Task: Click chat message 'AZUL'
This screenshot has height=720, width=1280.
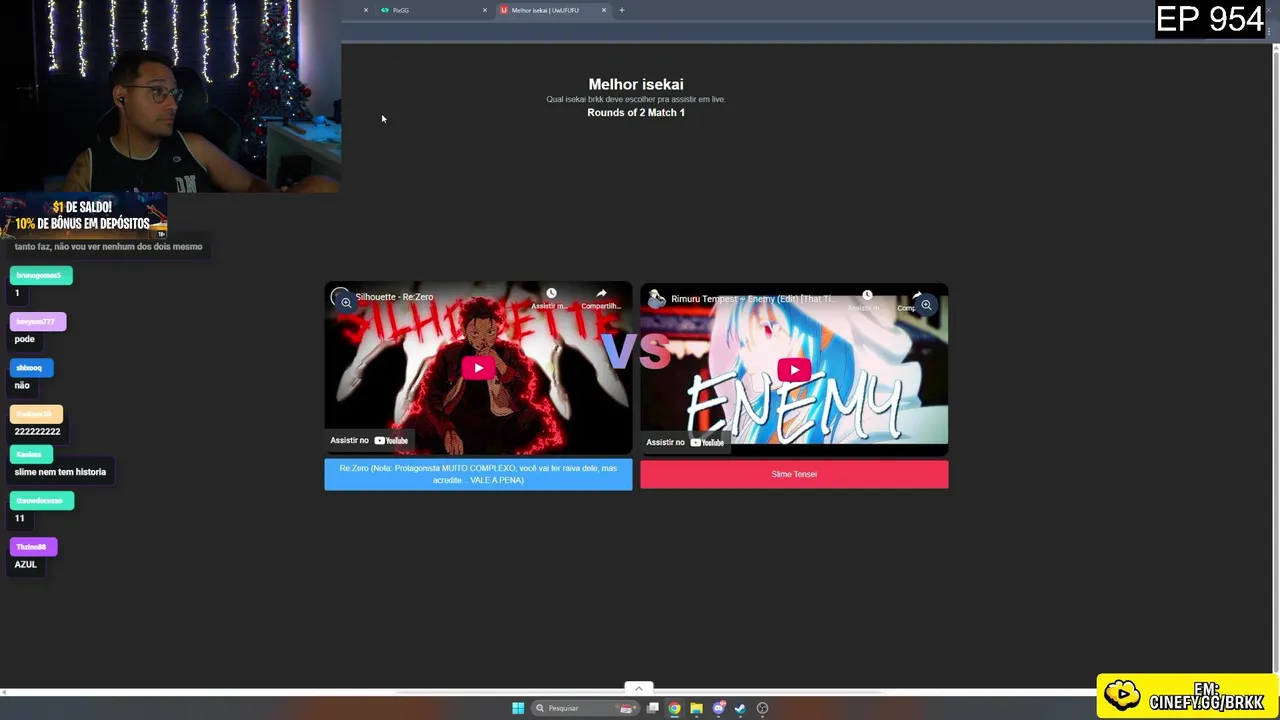Action: pos(25,564)
